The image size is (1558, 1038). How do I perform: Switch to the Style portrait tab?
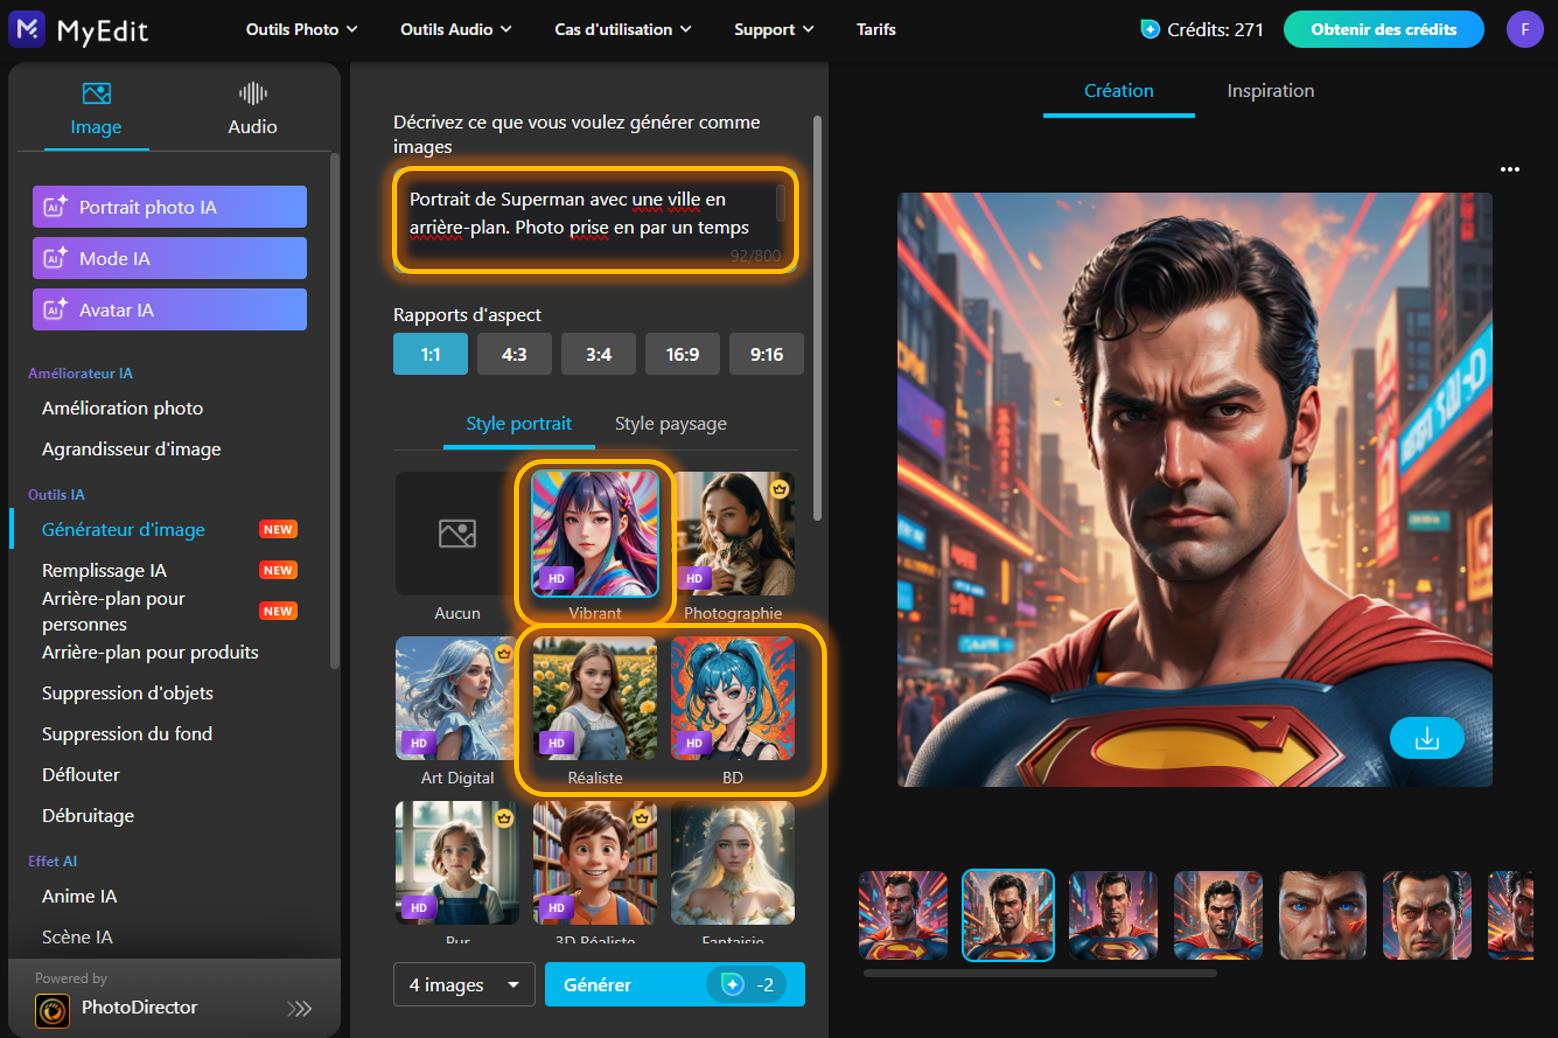(x=519, y=424)
